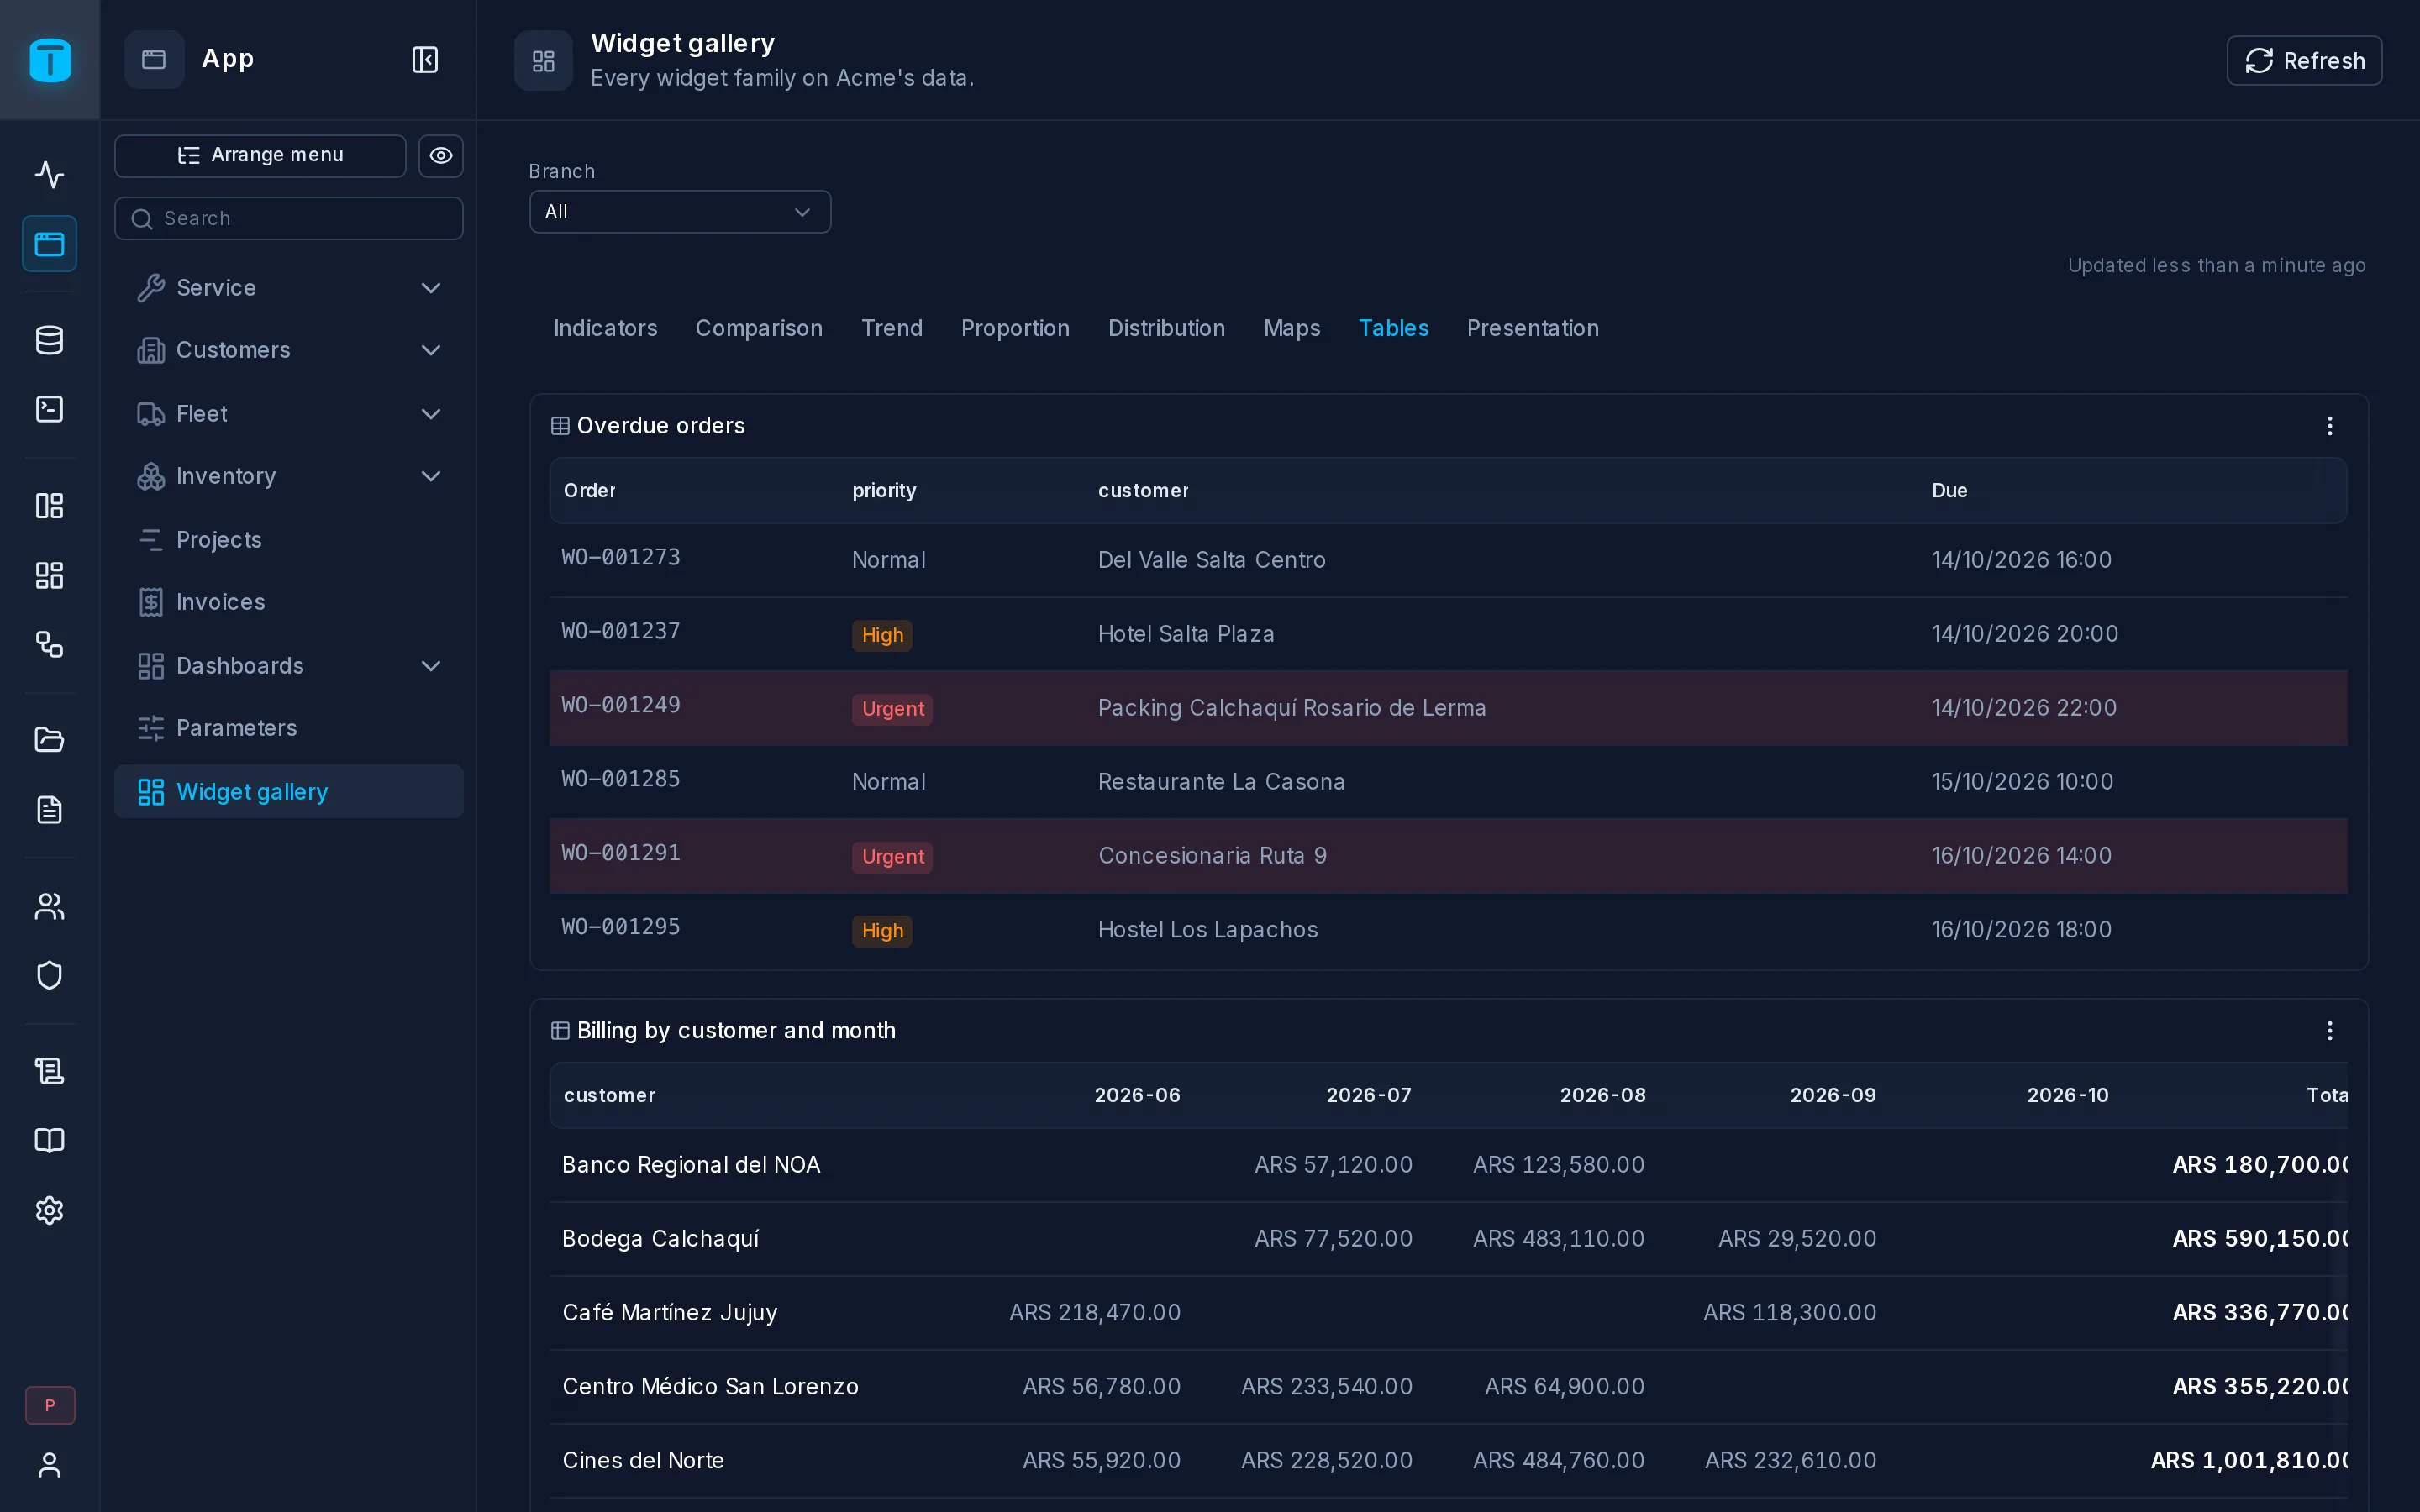Viewport: 2420px width, 1512px height.
Task: Toggle menu visibility eye icon
Action: (441, 156)
